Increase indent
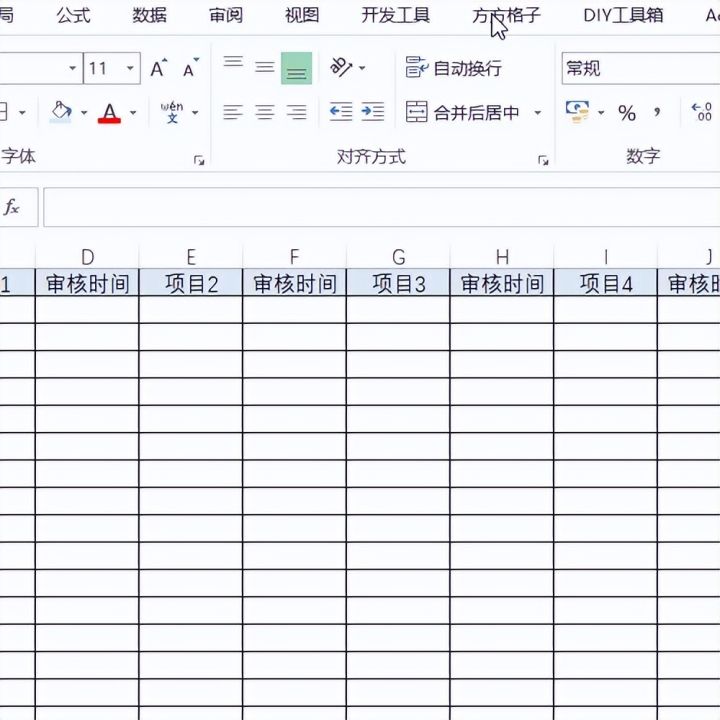The image size is (720, 720). click(x=373, y=112)
